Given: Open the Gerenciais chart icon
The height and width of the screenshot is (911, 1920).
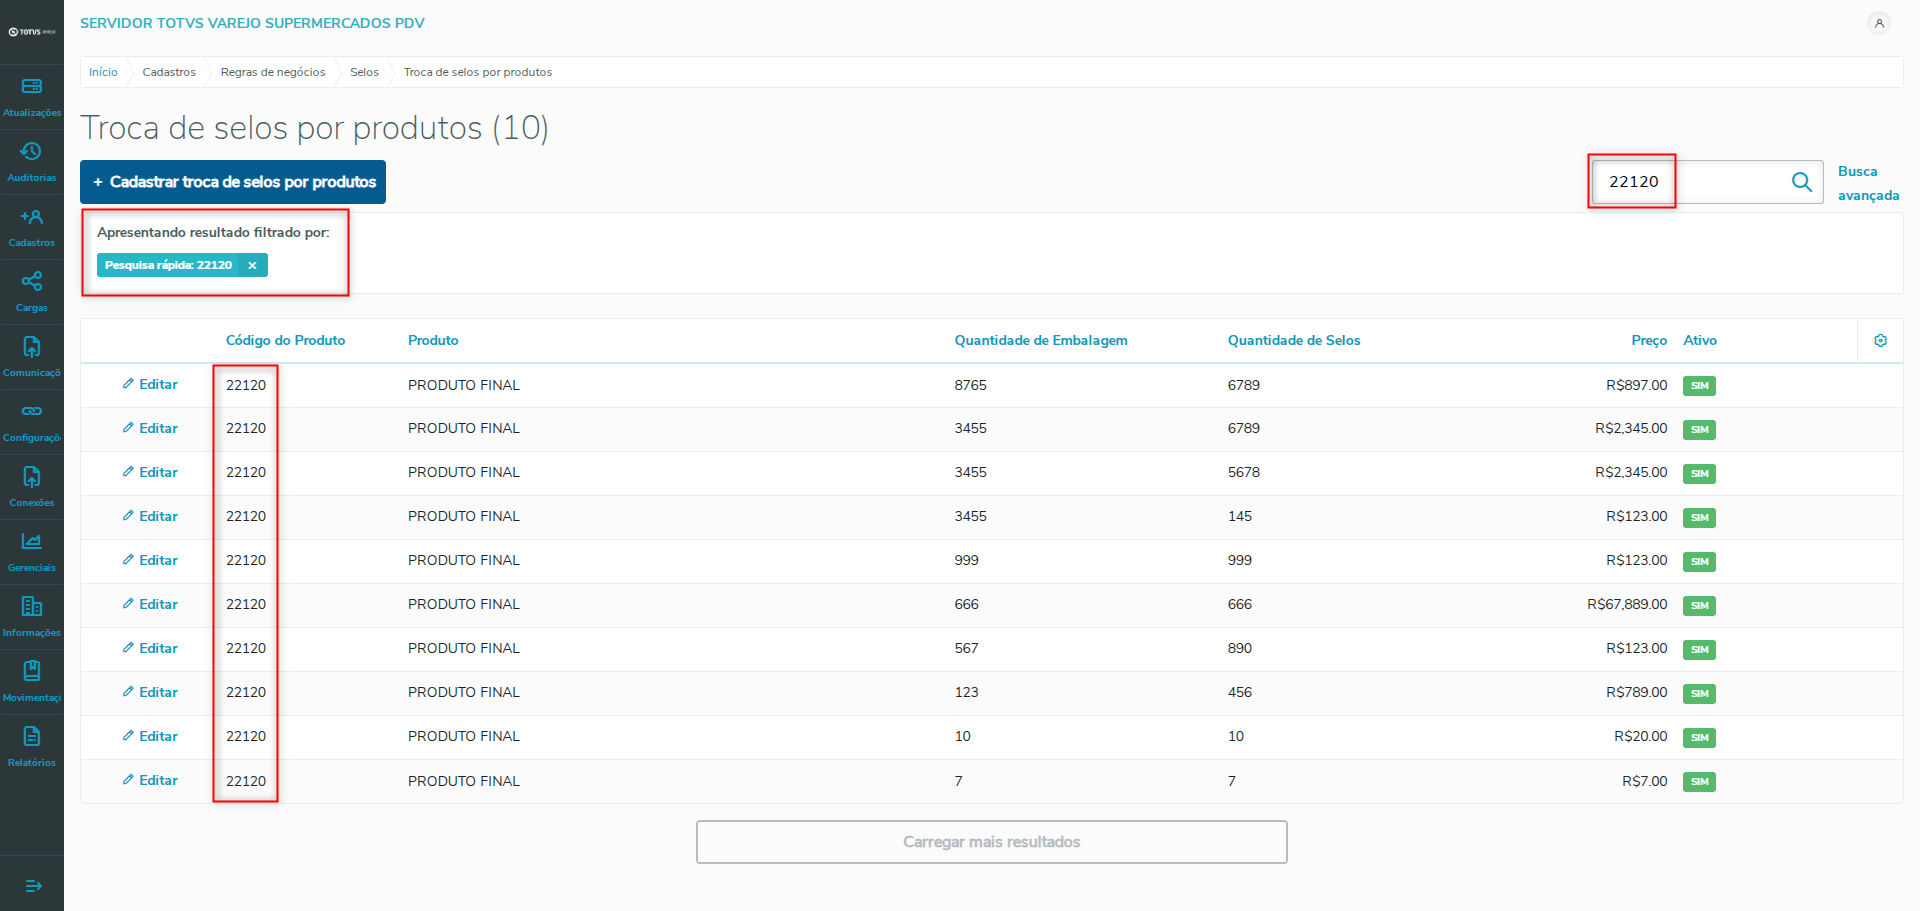Looking at the screenshot, I should tap(32, 542).
